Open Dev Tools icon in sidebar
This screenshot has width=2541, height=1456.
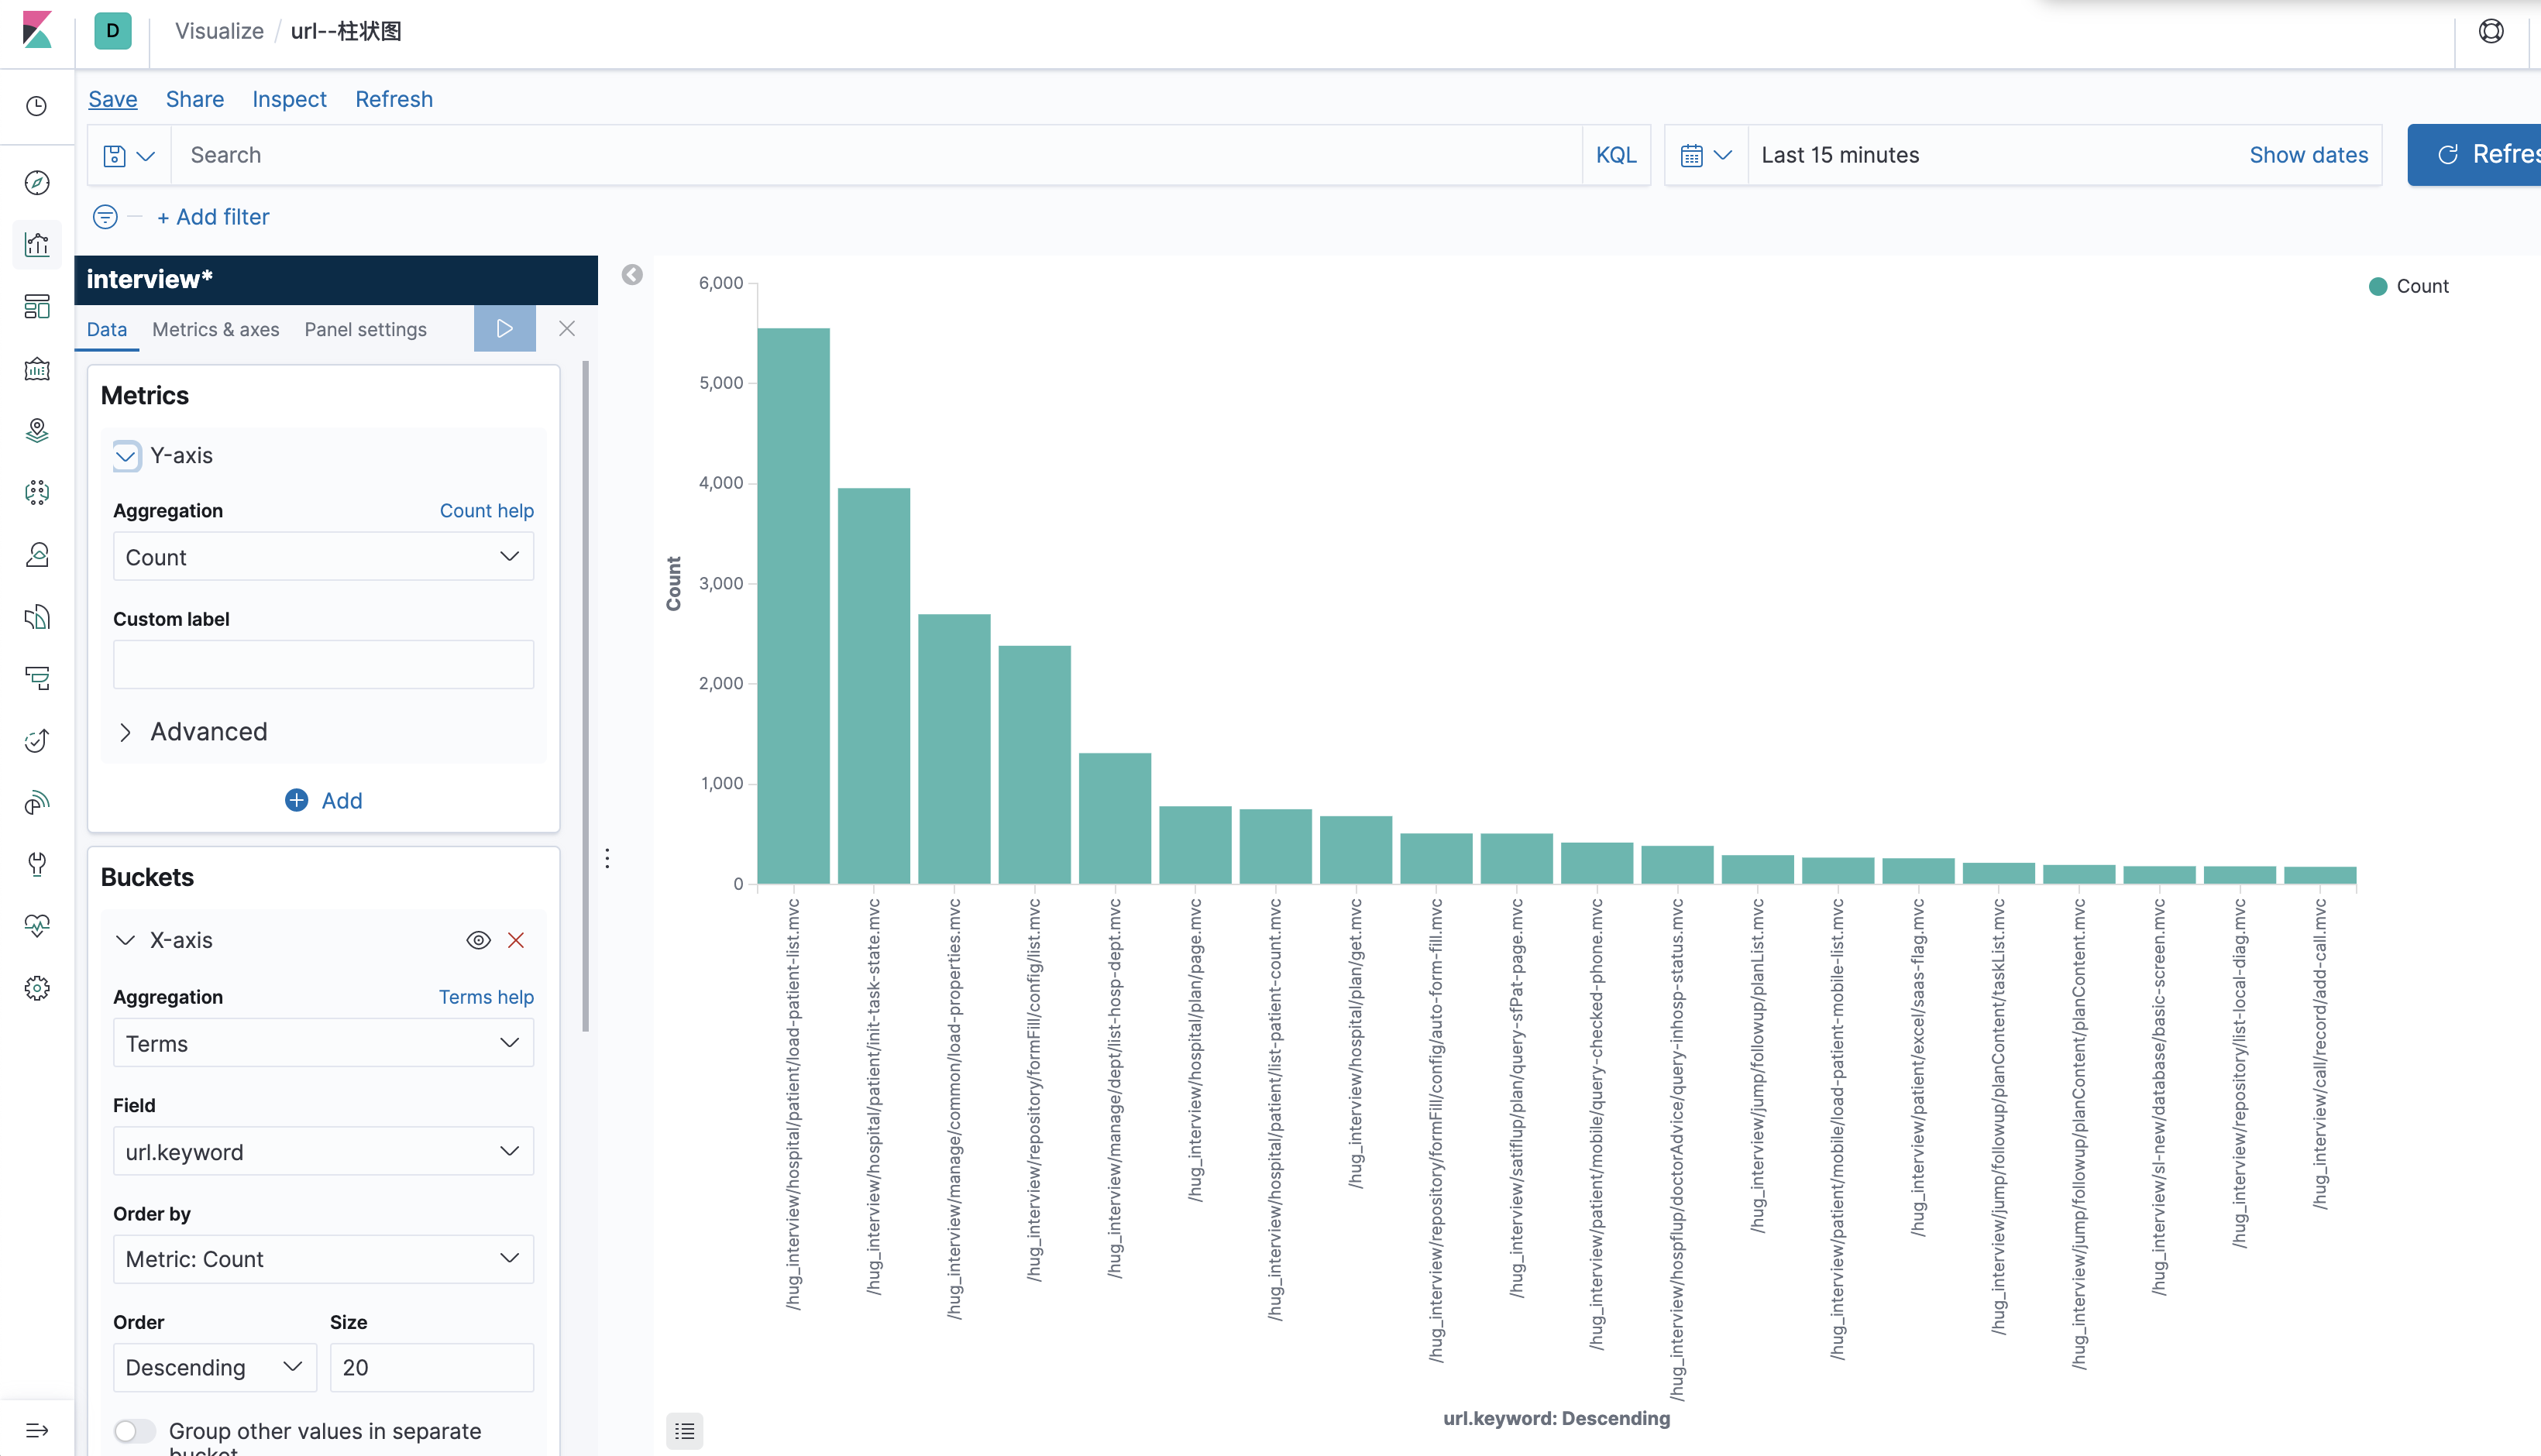37,865
